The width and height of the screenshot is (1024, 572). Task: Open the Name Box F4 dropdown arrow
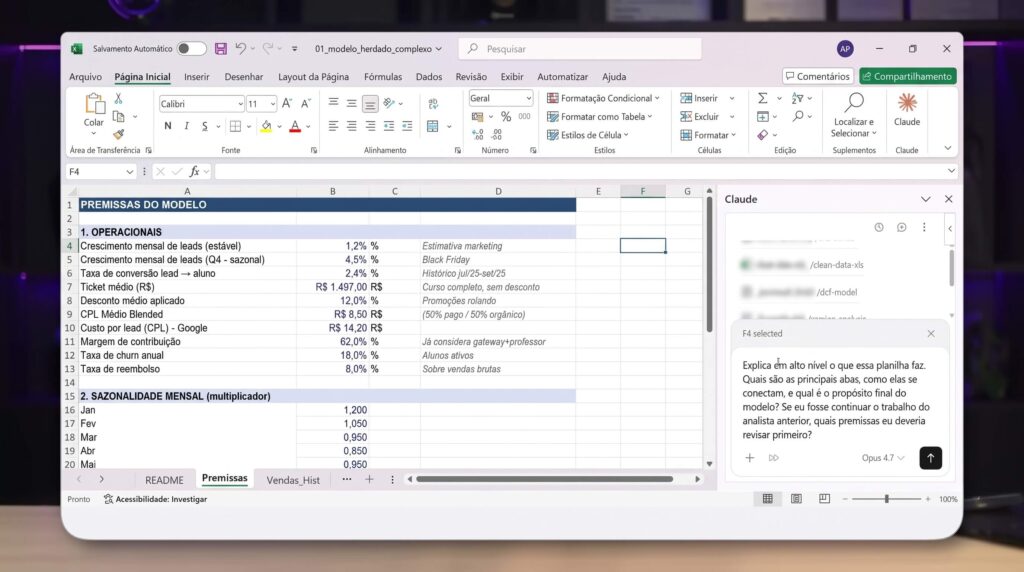coord(129,172)
